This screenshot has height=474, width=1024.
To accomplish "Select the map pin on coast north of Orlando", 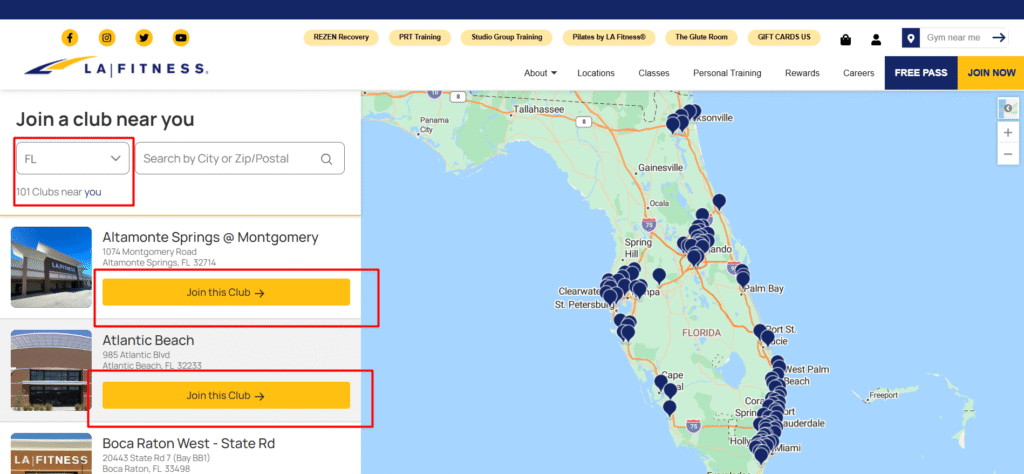I will tap(719, 201).
